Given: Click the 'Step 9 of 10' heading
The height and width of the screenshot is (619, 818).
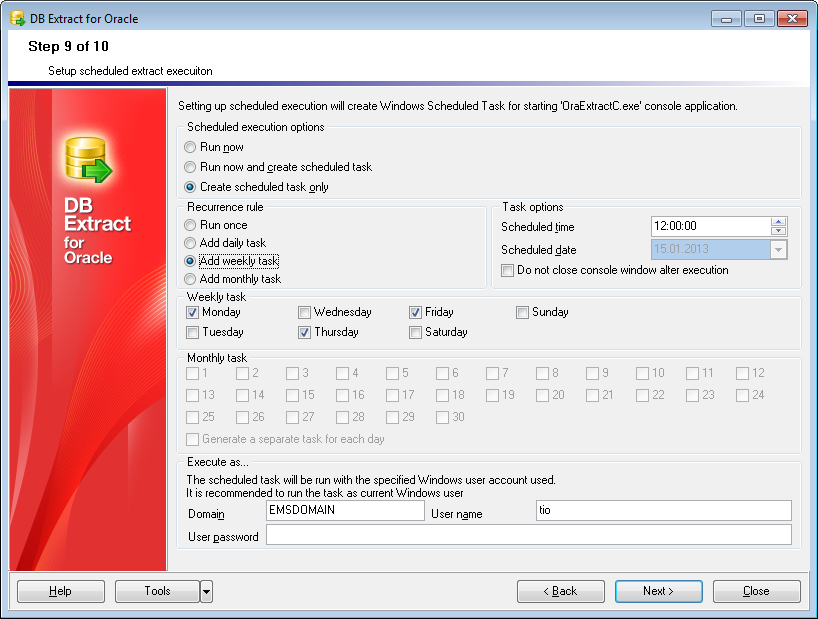Looking at the screenshot, I should (x=68, y=46).
